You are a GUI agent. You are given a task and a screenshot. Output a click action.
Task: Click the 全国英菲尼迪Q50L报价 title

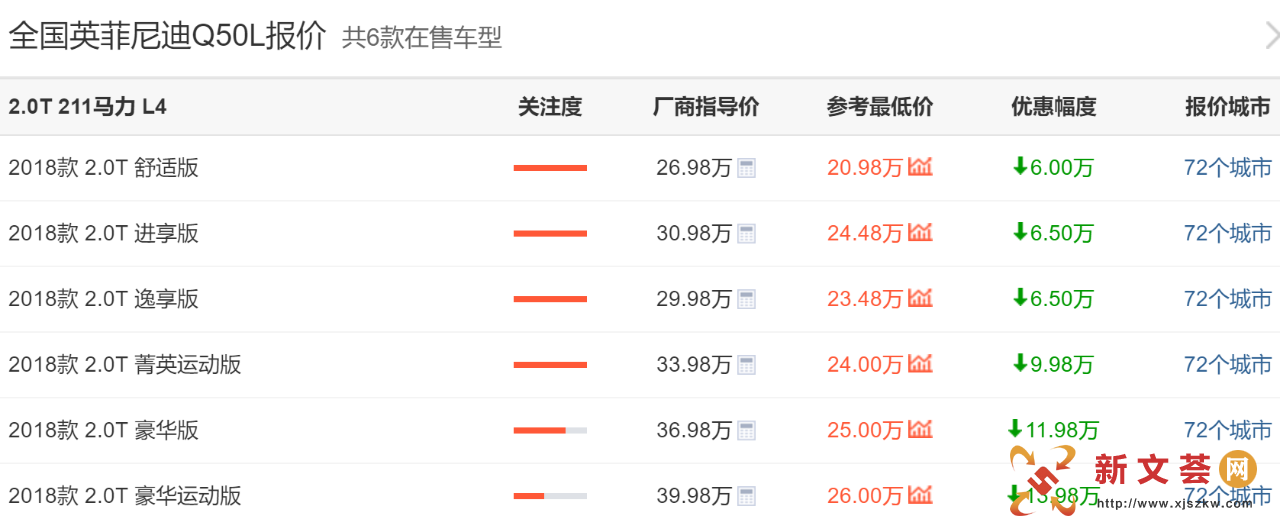click(x=167, y=36)
